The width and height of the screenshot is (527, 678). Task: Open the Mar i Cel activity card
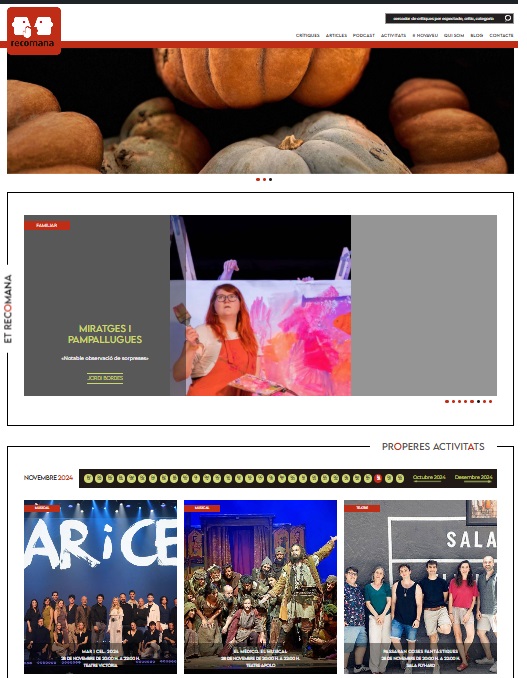tap(100, 587)
